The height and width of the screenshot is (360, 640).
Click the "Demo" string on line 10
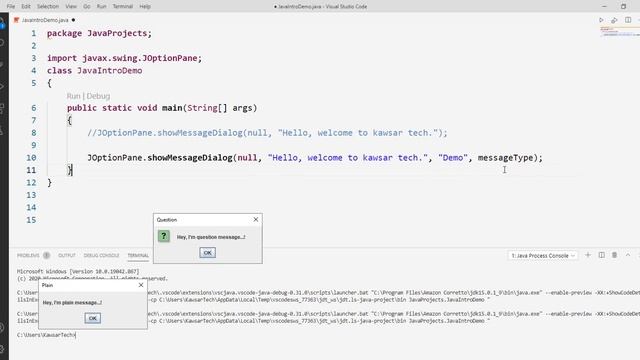(453, 158)
